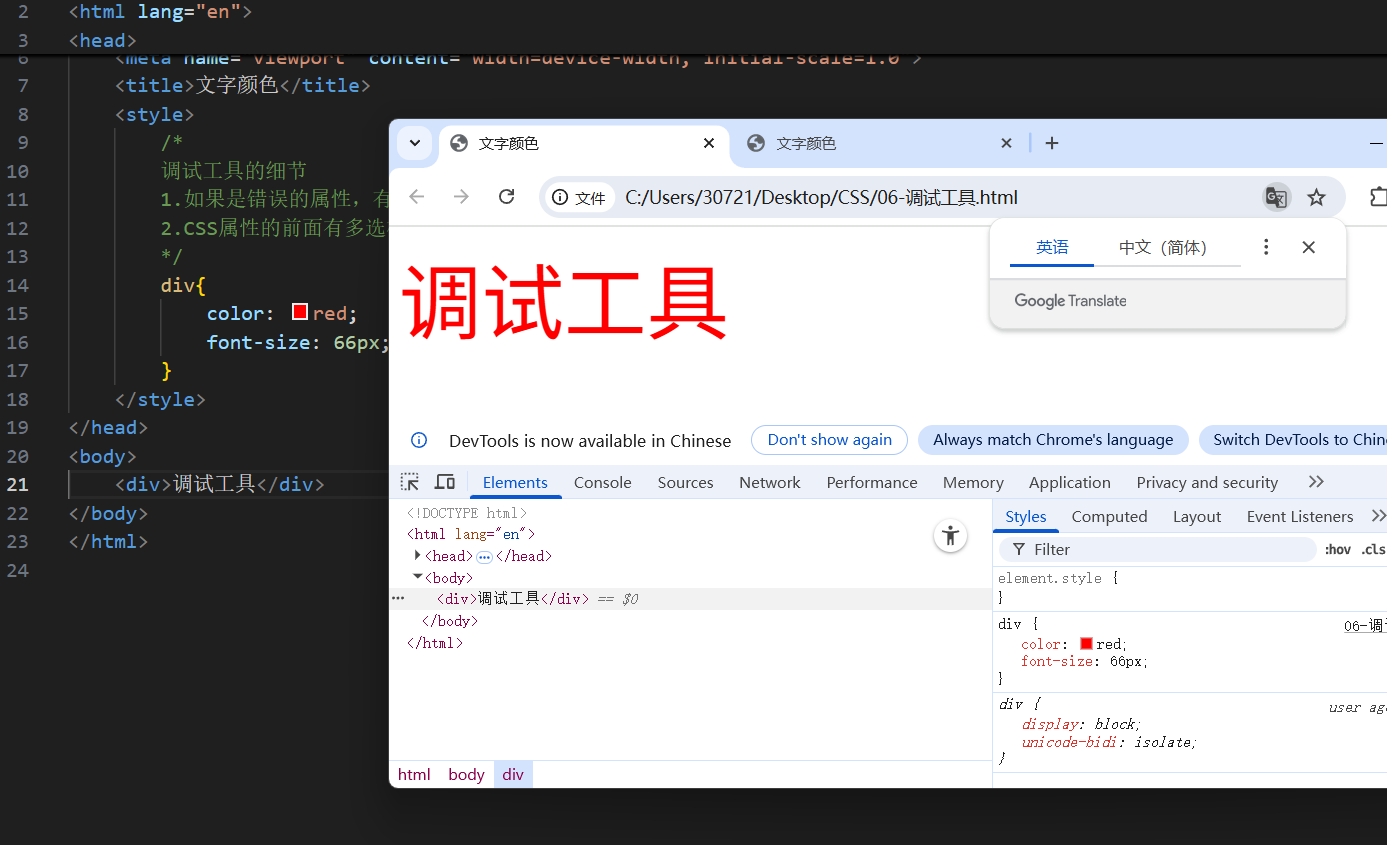The height and width of the screenshot is (845, 1387).
Task: Click the Don't show again button
Action: coord(829,440)
